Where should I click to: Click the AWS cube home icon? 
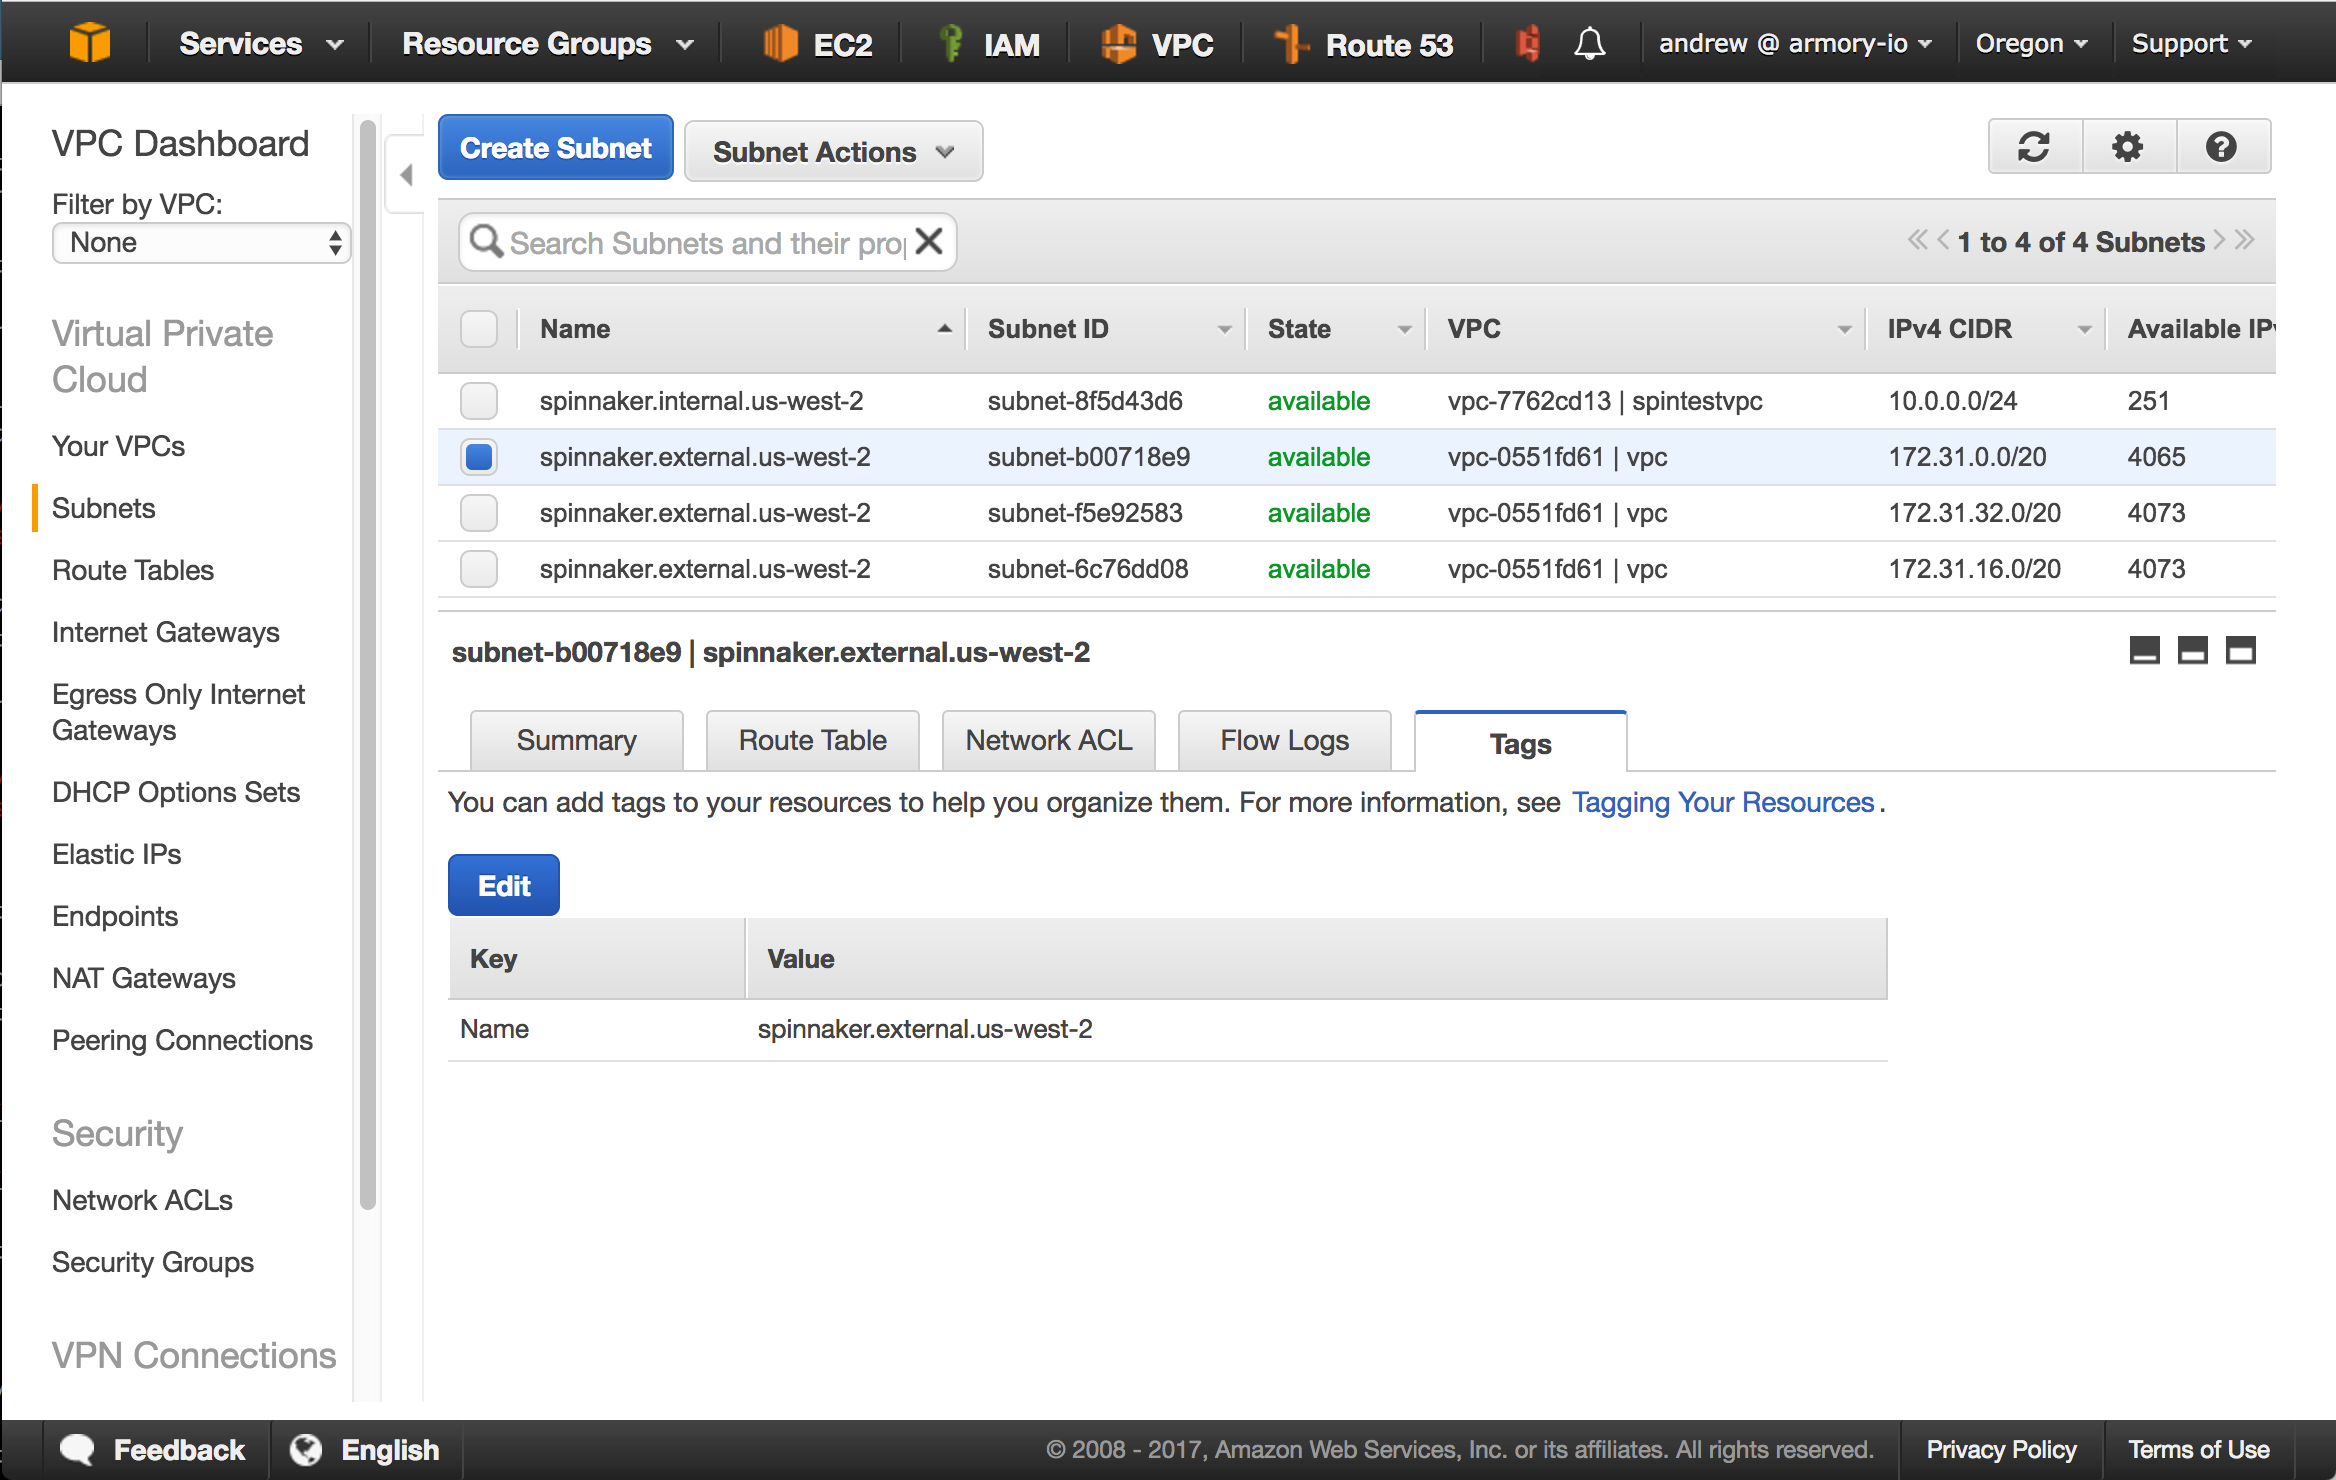89,43
